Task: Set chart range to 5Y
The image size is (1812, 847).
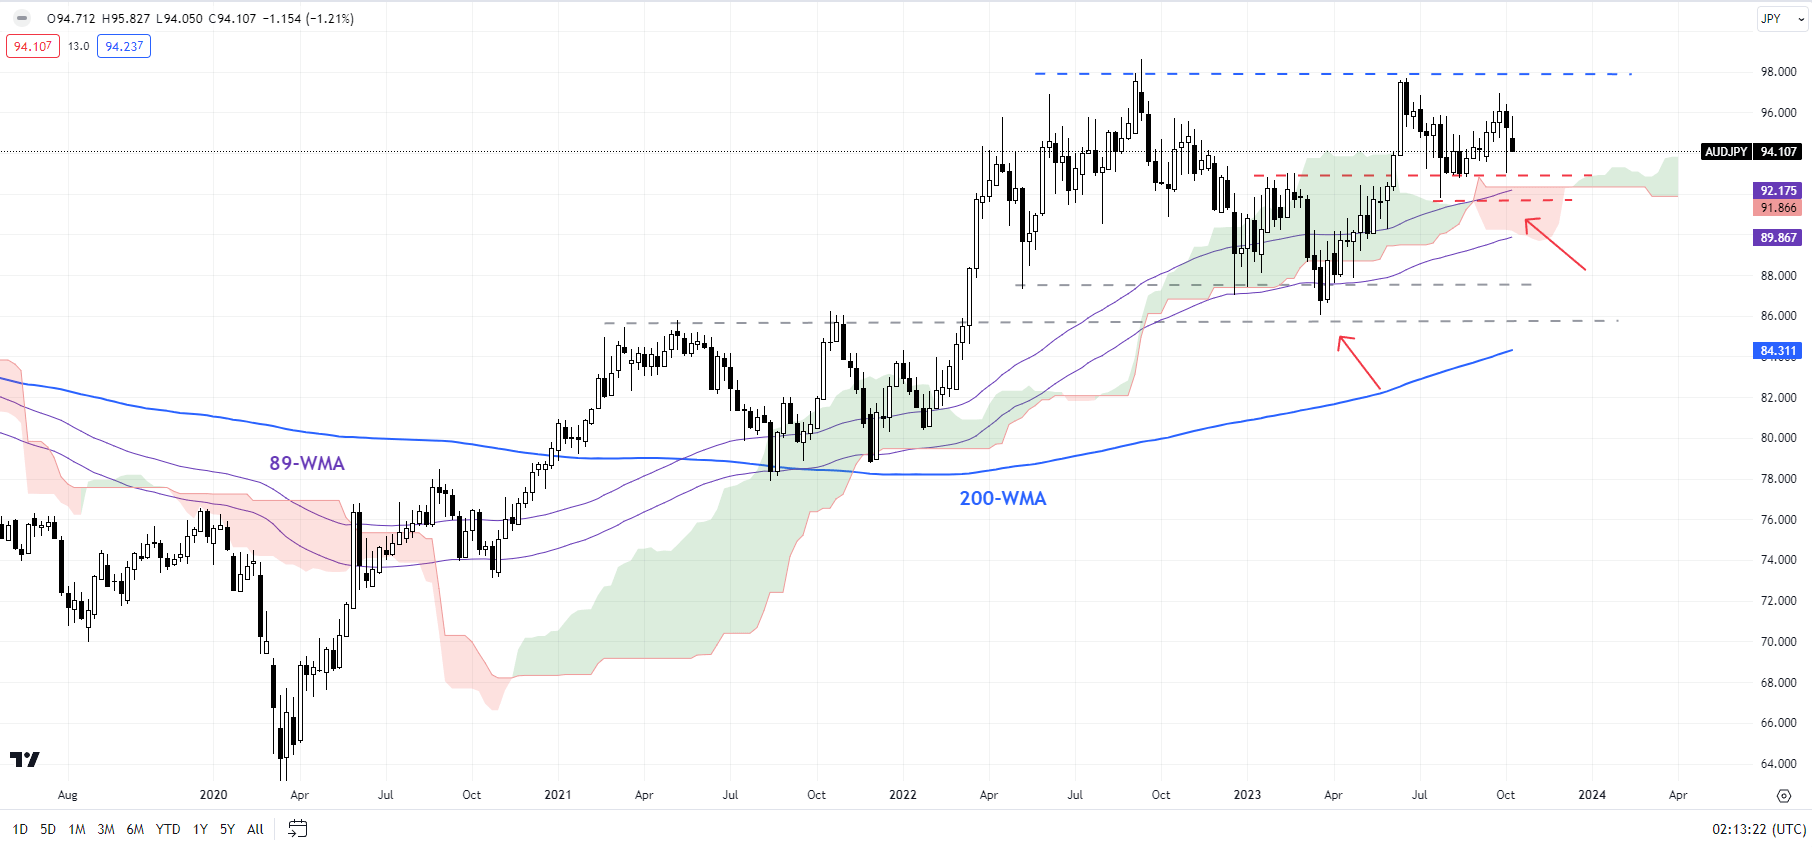Action: click(x=227, y=829)
